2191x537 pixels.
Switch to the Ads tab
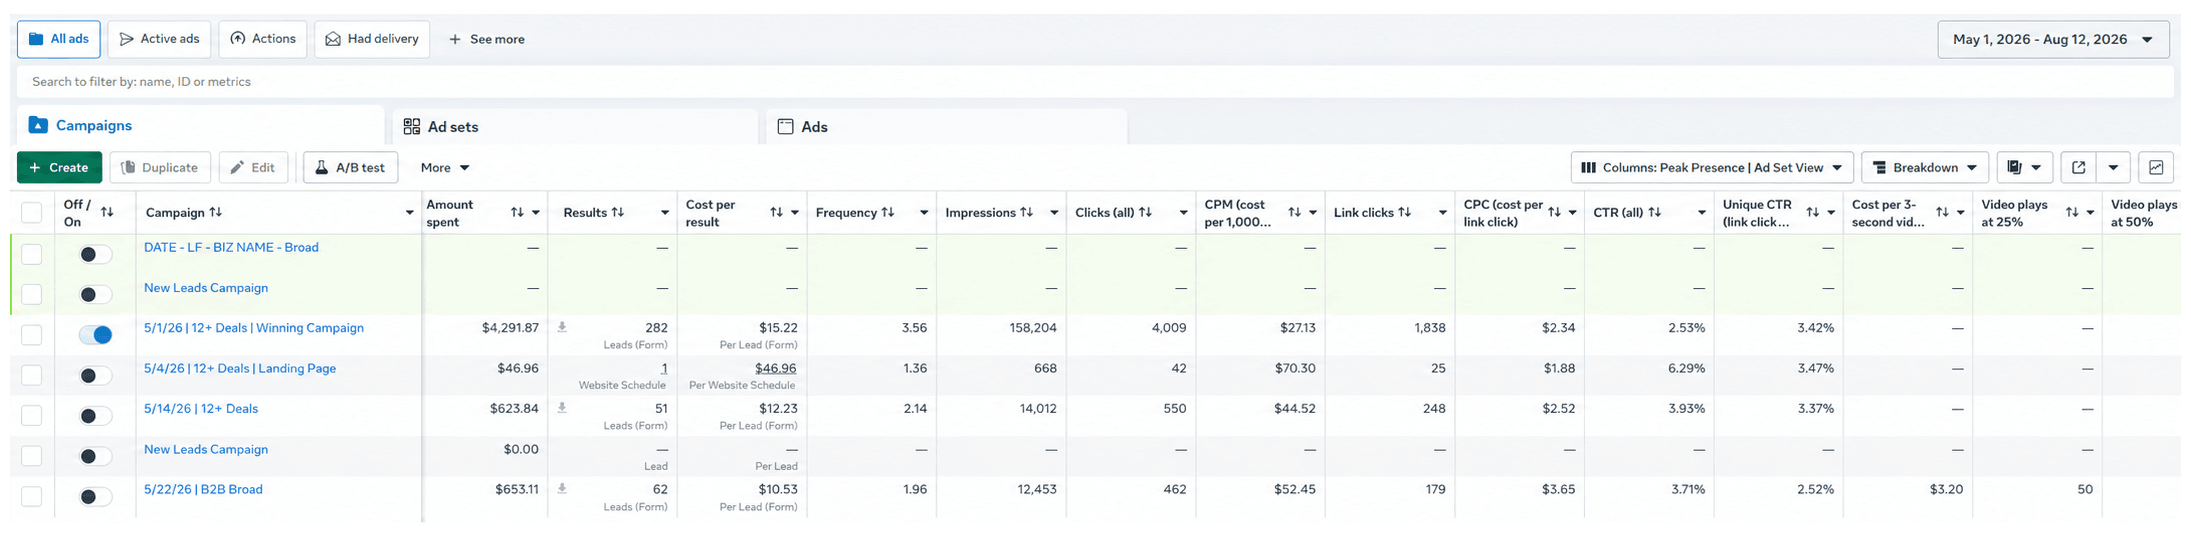(946, 127)
